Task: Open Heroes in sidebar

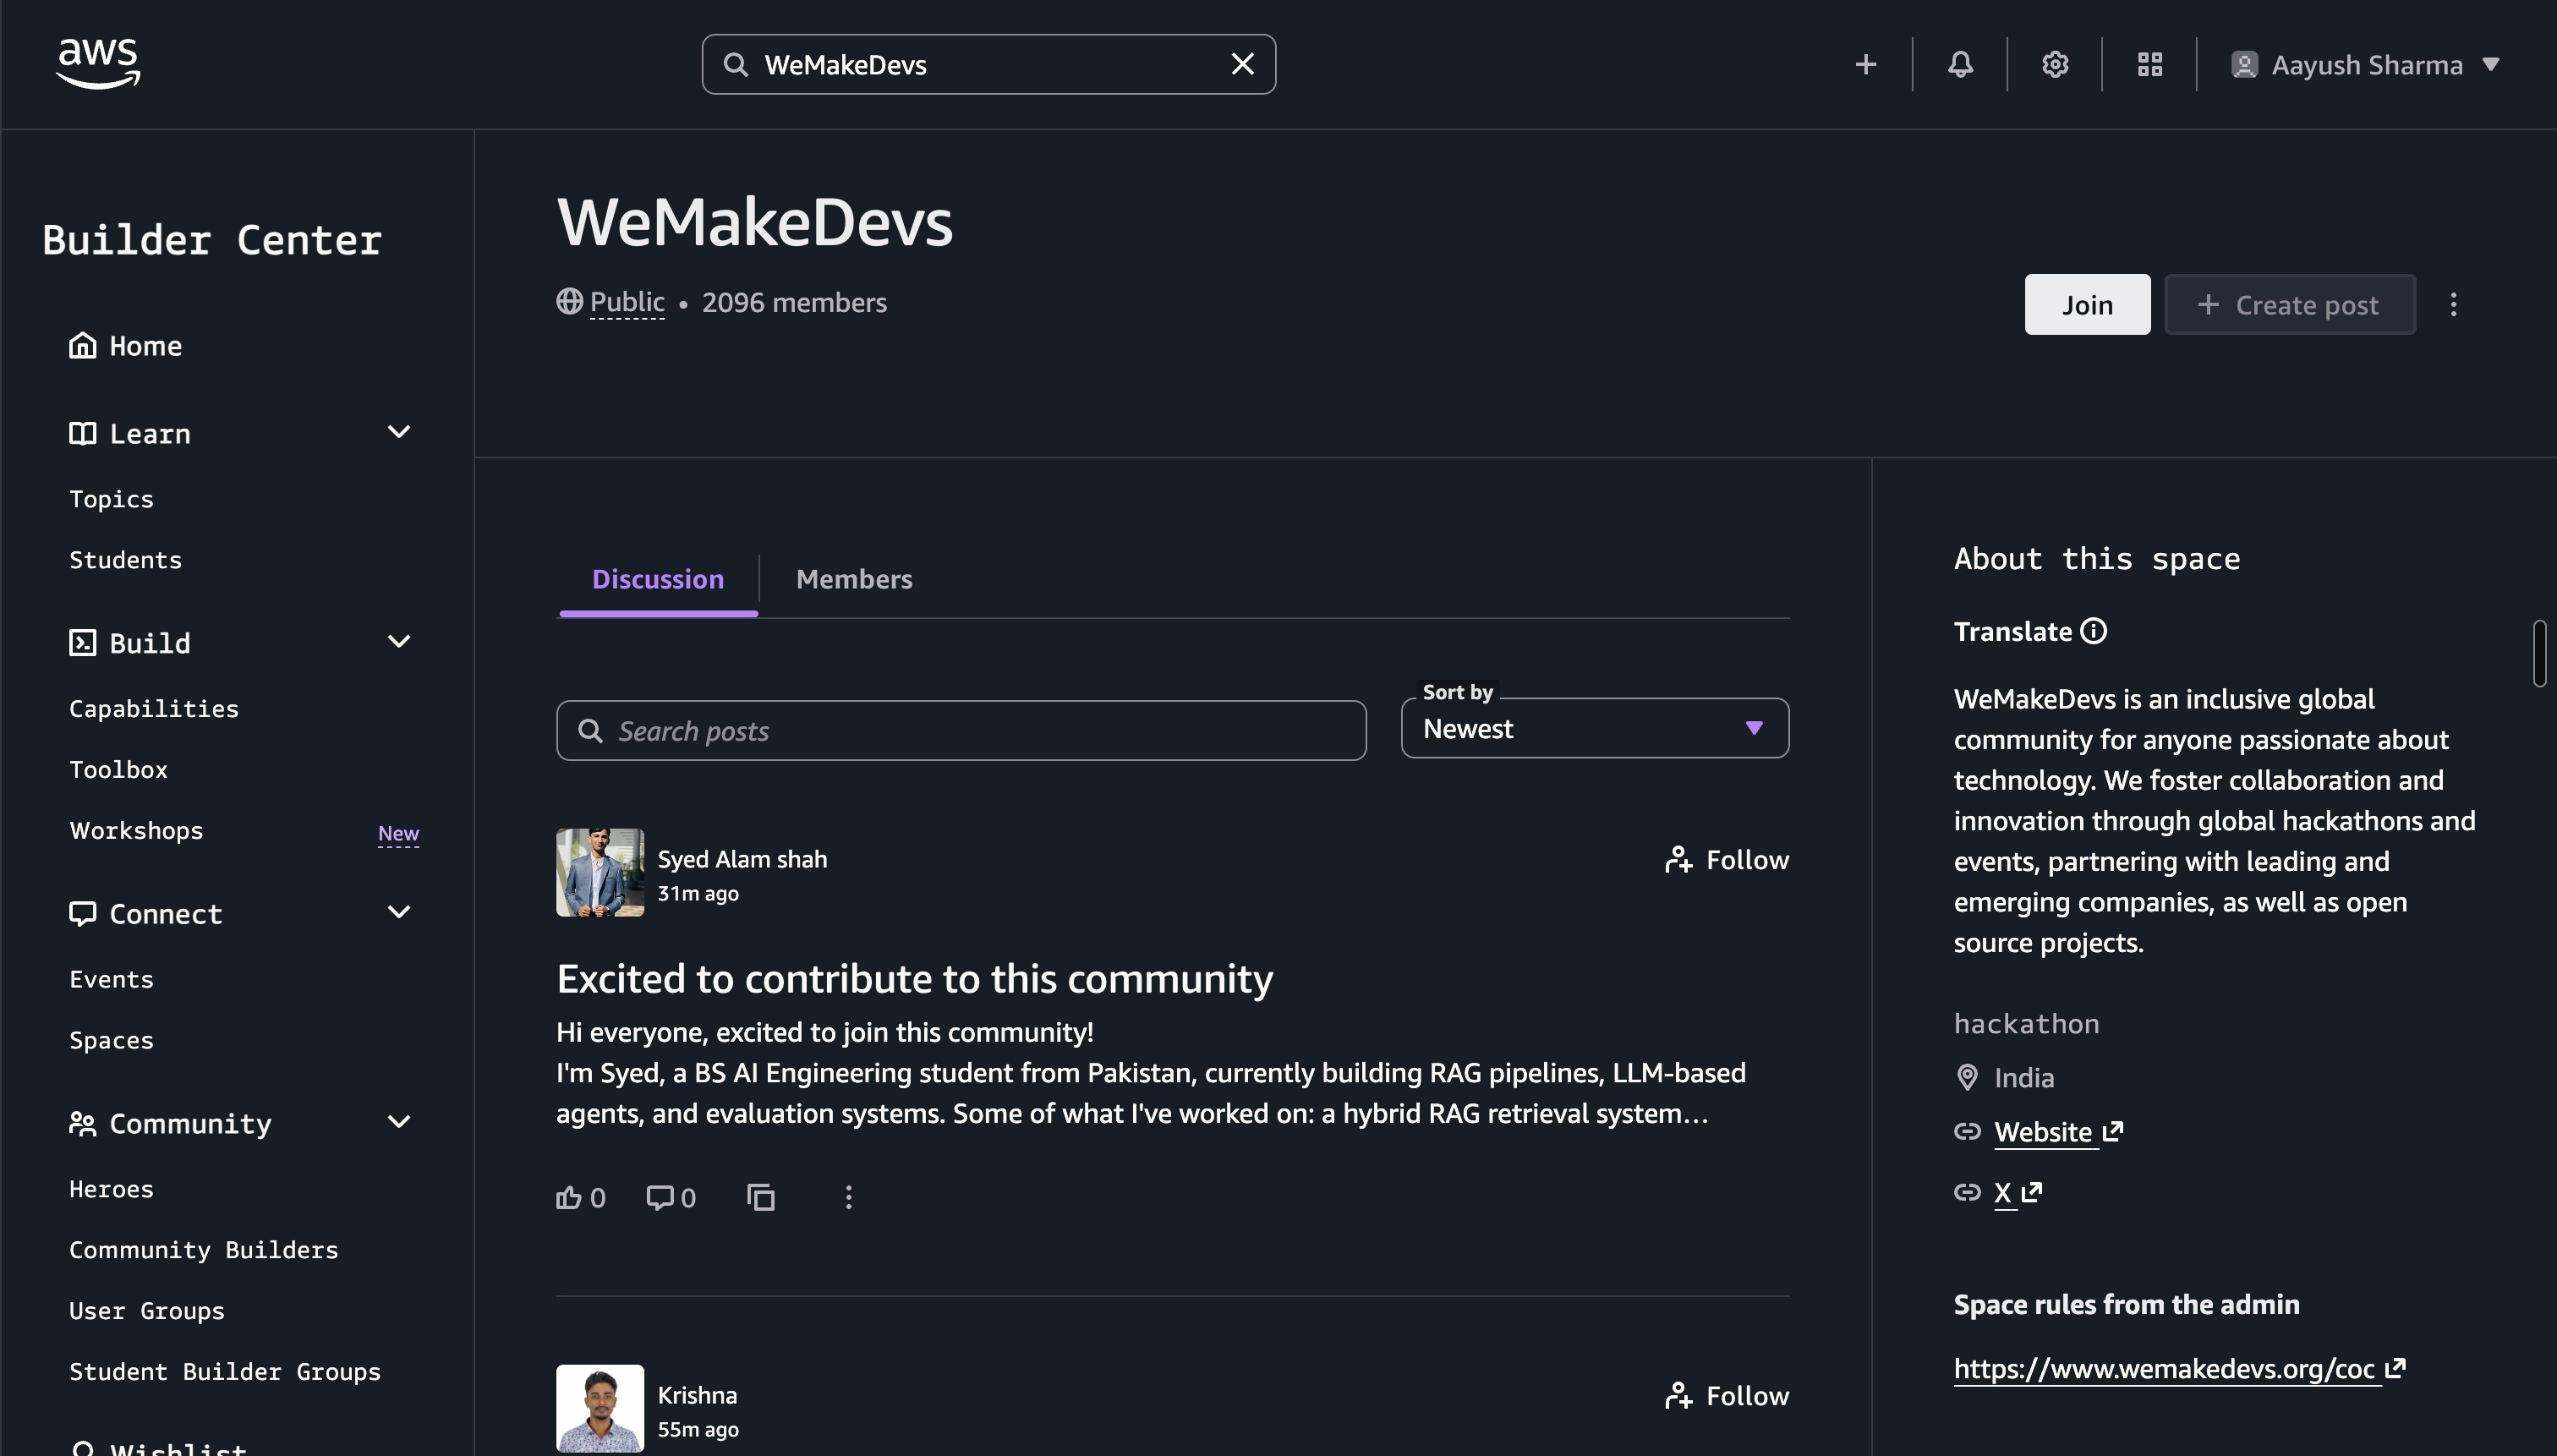Action: pyautogui.click(x=111, y=1190)
